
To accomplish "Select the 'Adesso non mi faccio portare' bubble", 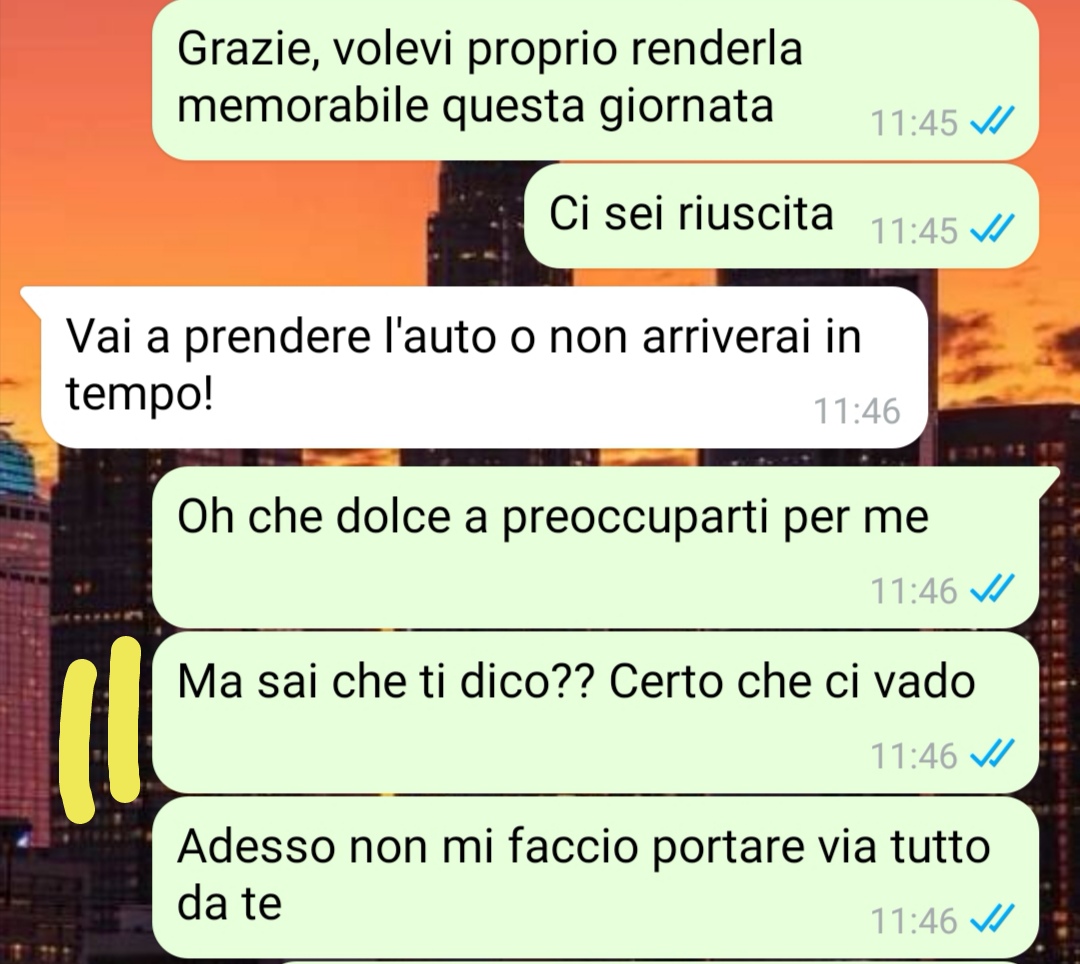I will 595,877.
